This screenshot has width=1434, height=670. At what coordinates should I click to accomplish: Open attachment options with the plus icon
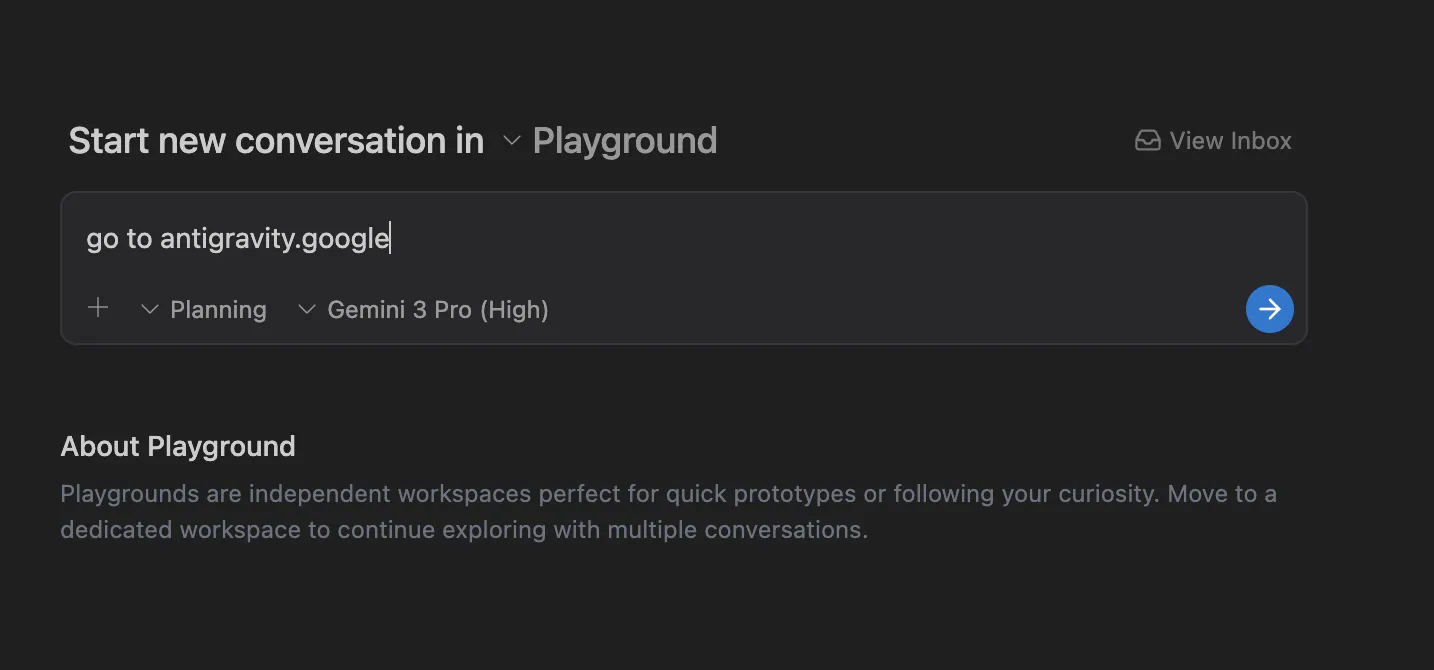(x=98, y=308)
